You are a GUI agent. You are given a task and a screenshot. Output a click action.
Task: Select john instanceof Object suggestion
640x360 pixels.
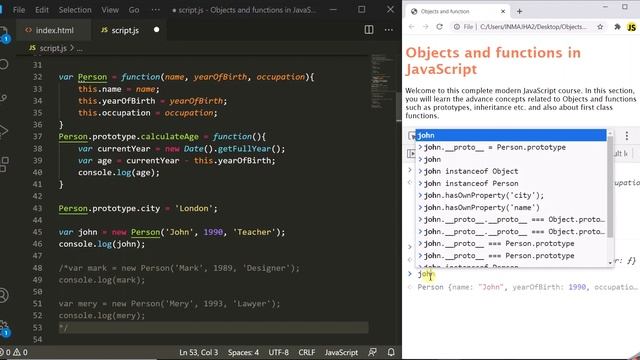(x=511, y=171)
